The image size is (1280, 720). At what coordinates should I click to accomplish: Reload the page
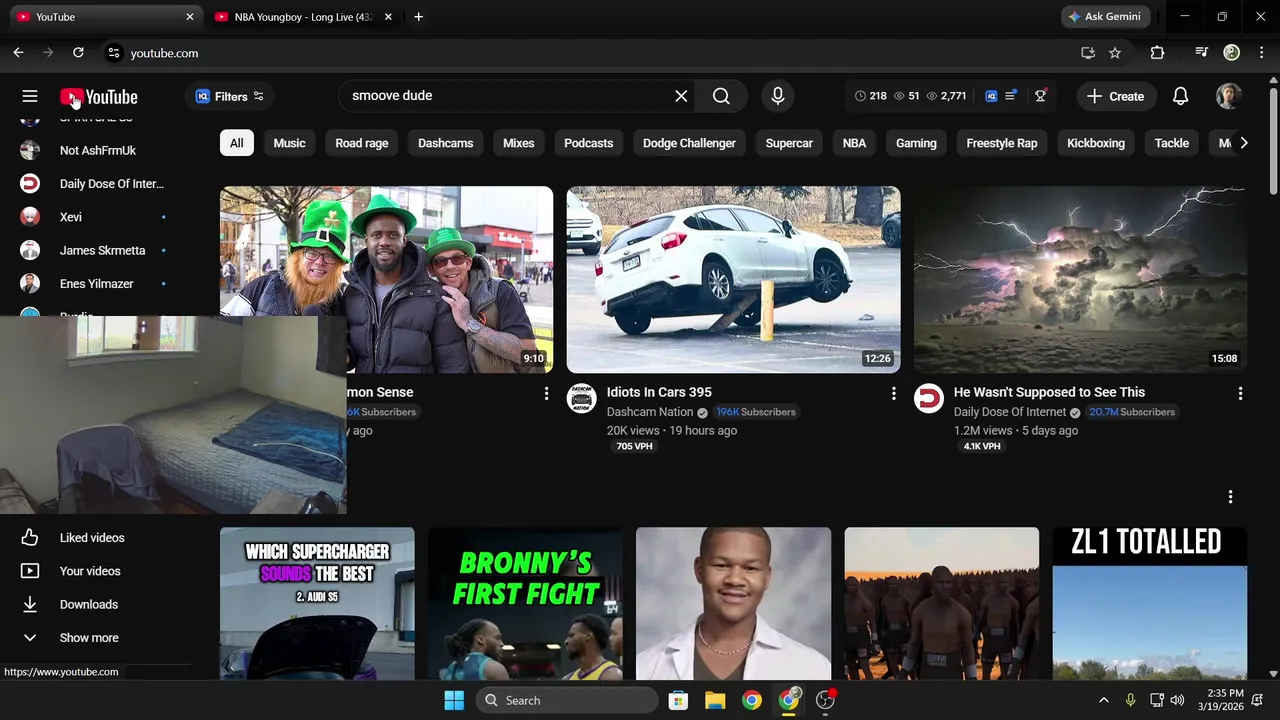click(78, 53)
